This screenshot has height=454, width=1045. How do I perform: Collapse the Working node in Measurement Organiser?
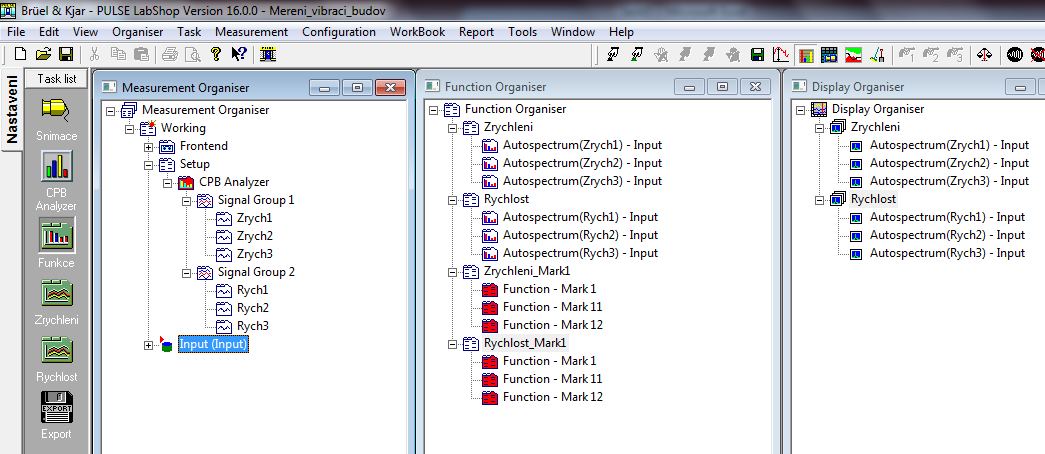(129, 128)
